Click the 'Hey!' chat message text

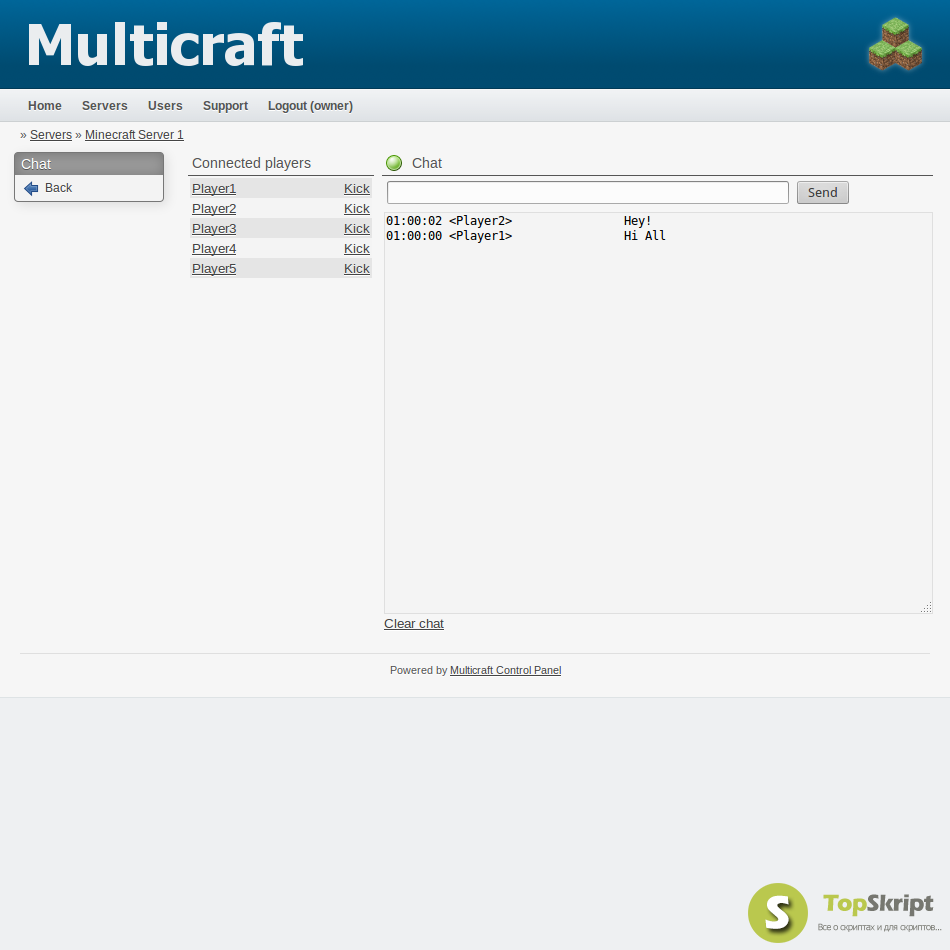click(637, 221)
